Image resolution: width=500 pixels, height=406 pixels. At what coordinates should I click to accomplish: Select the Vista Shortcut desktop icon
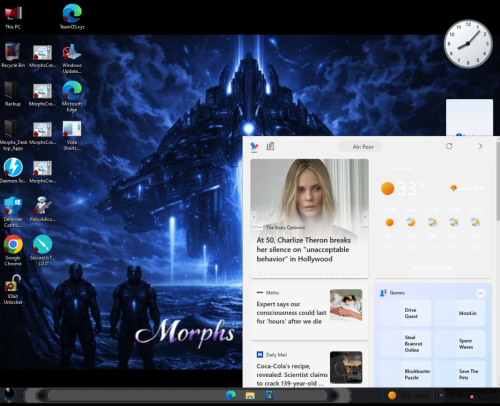pos(72,136)
